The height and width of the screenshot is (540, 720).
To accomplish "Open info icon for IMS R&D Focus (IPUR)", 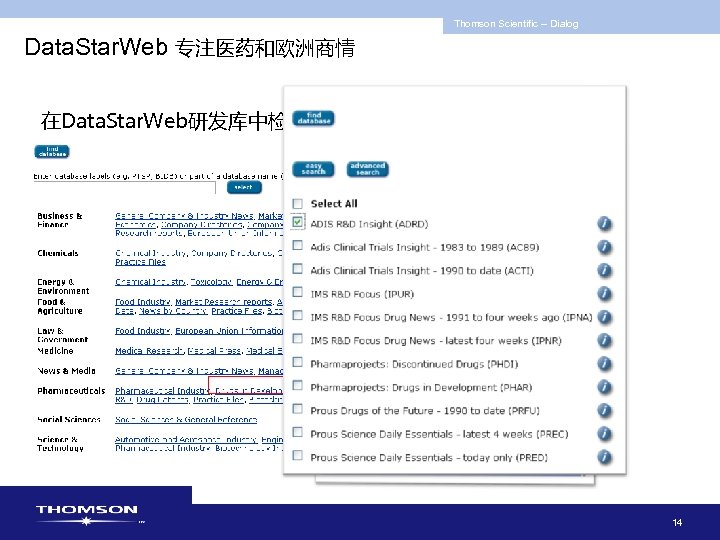I will click(x=604, y=293).
